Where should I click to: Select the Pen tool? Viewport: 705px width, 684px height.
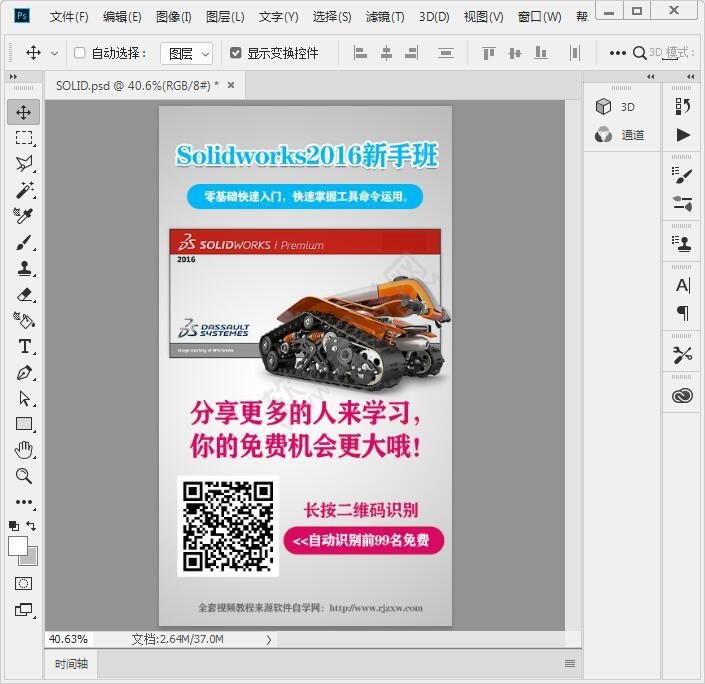24,372
